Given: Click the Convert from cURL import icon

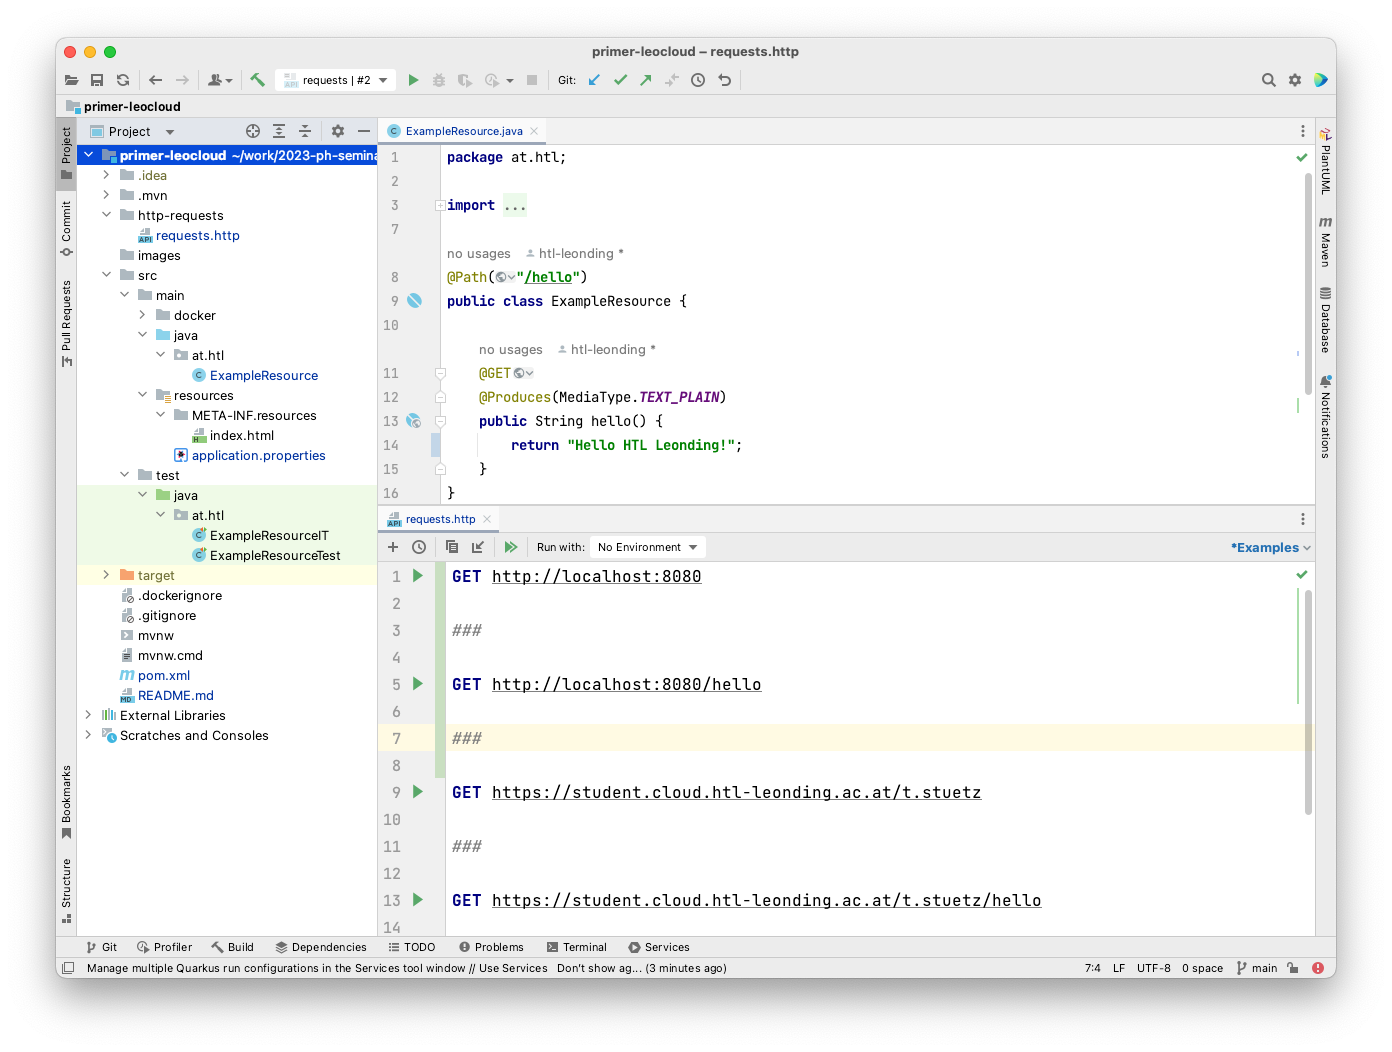Looking at the screenshot, I should point(478,547).
